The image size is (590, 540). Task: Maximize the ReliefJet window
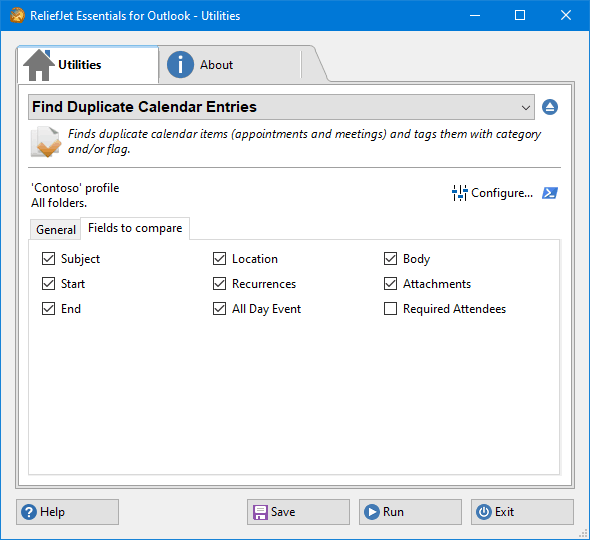click(x=520, y=15)
